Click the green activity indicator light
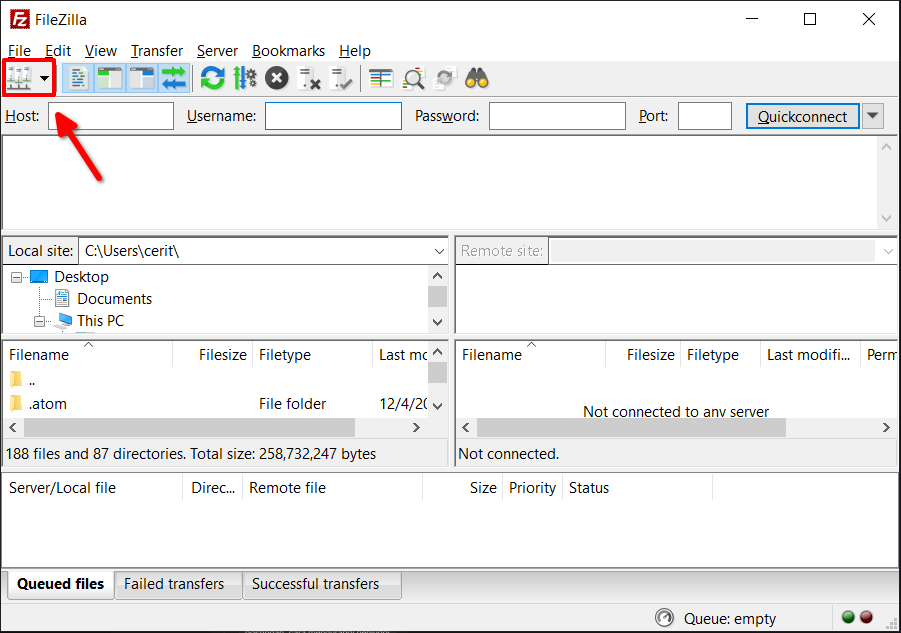 (x=848, y=617)
